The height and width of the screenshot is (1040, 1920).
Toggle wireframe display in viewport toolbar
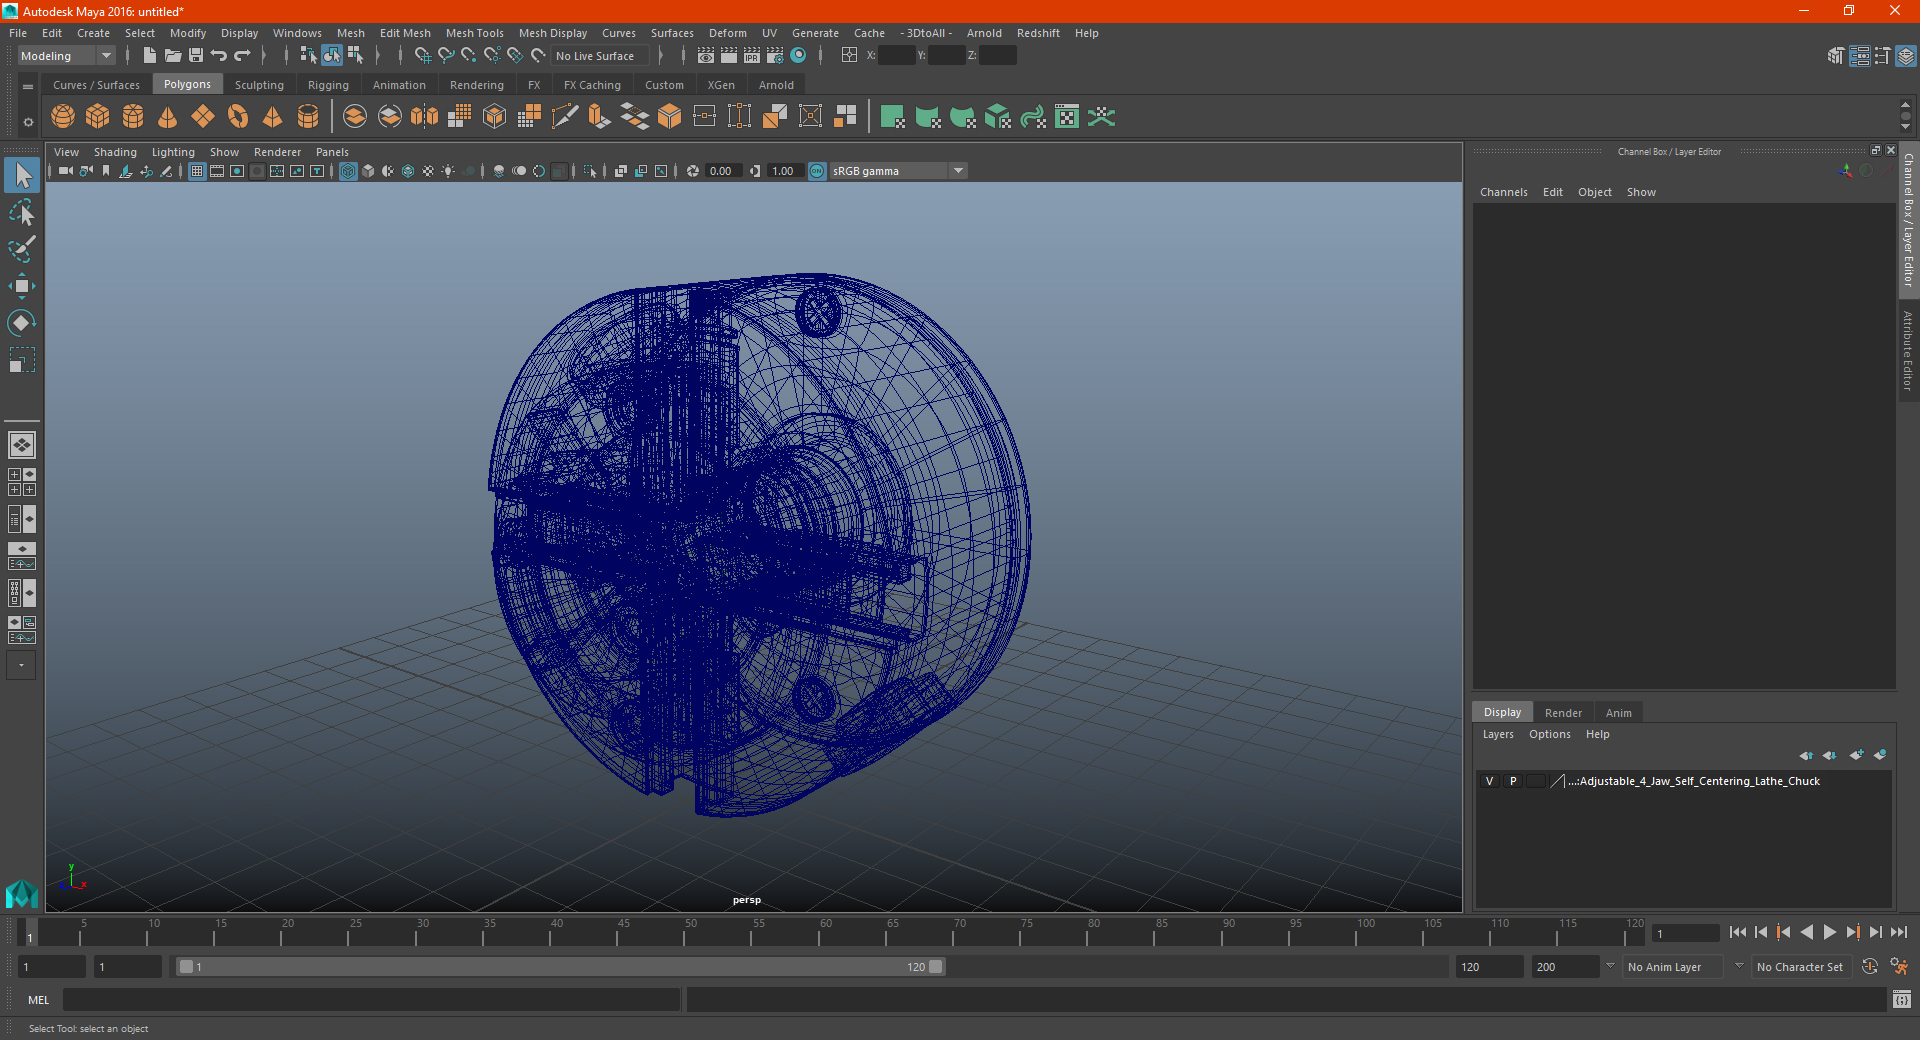click(348, 171)
